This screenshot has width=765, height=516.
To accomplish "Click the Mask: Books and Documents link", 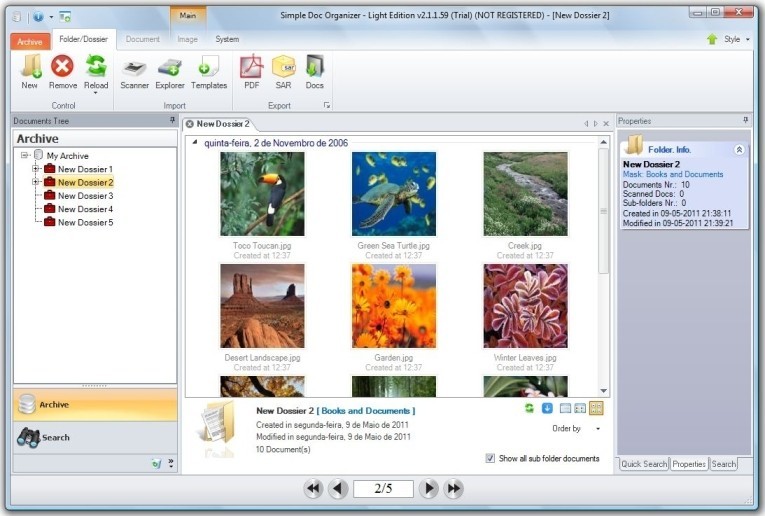I will tap(673, 174).
